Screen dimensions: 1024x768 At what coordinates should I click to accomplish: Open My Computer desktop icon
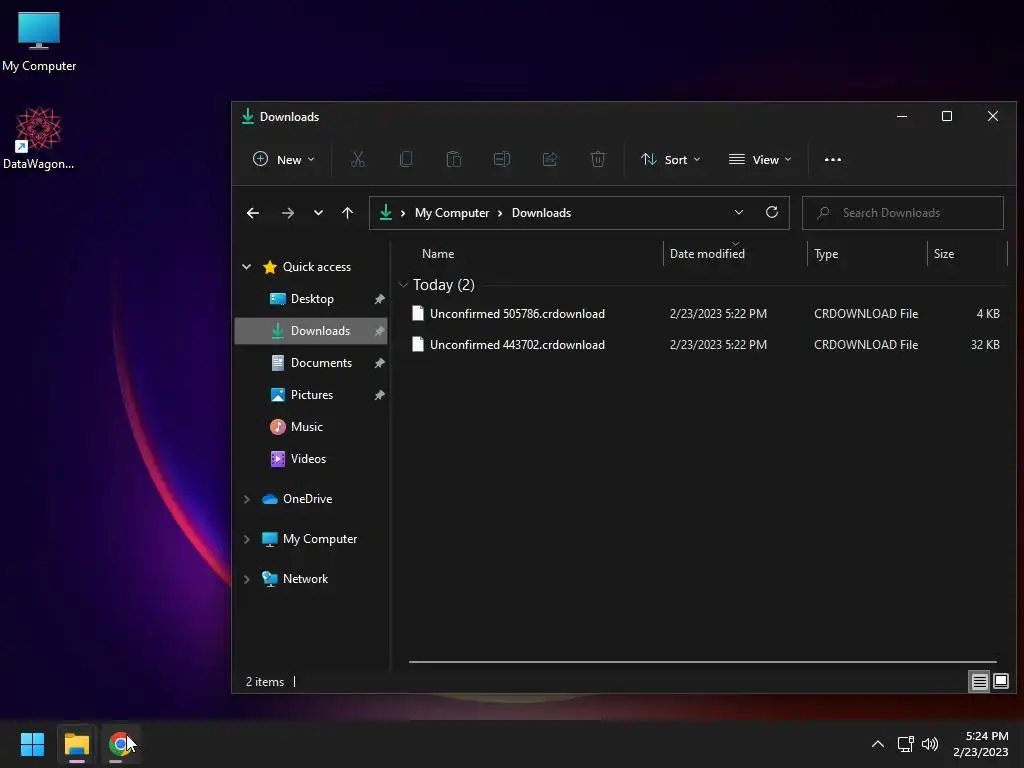tap(39, 42)
